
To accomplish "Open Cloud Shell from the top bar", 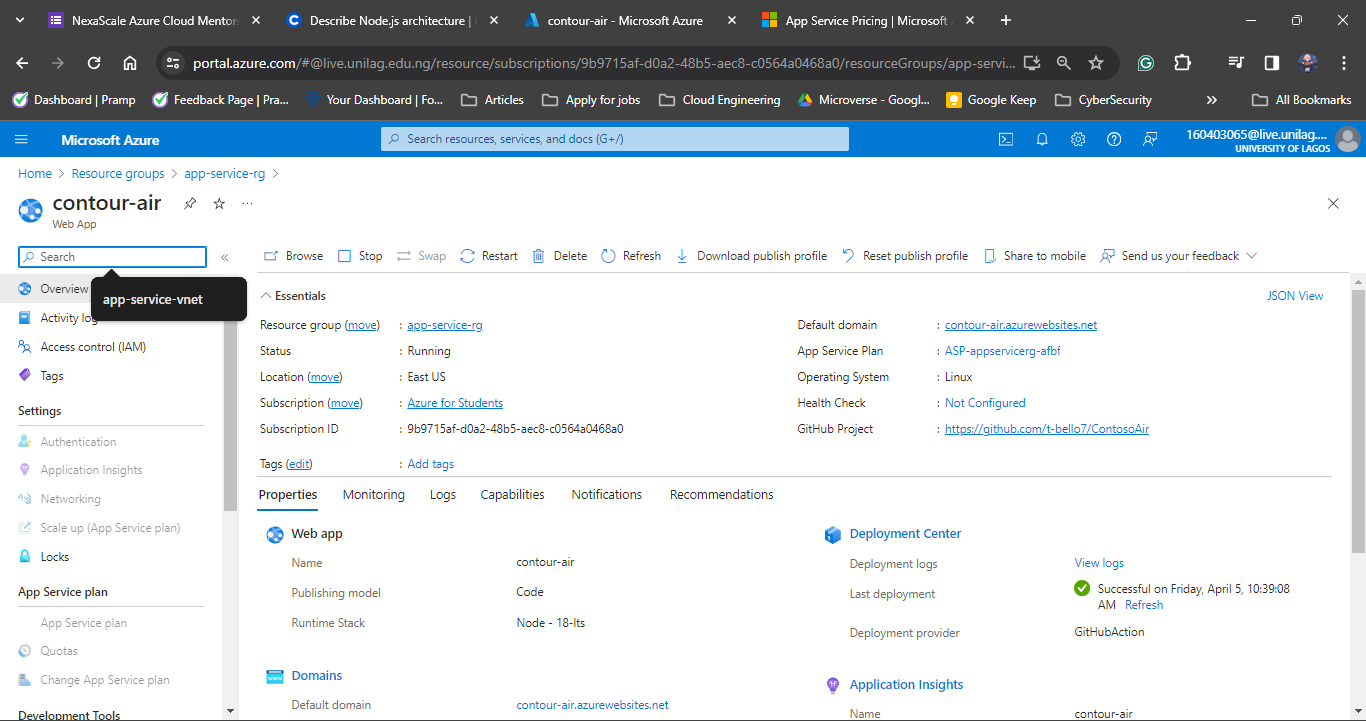I will (1006, 140).
